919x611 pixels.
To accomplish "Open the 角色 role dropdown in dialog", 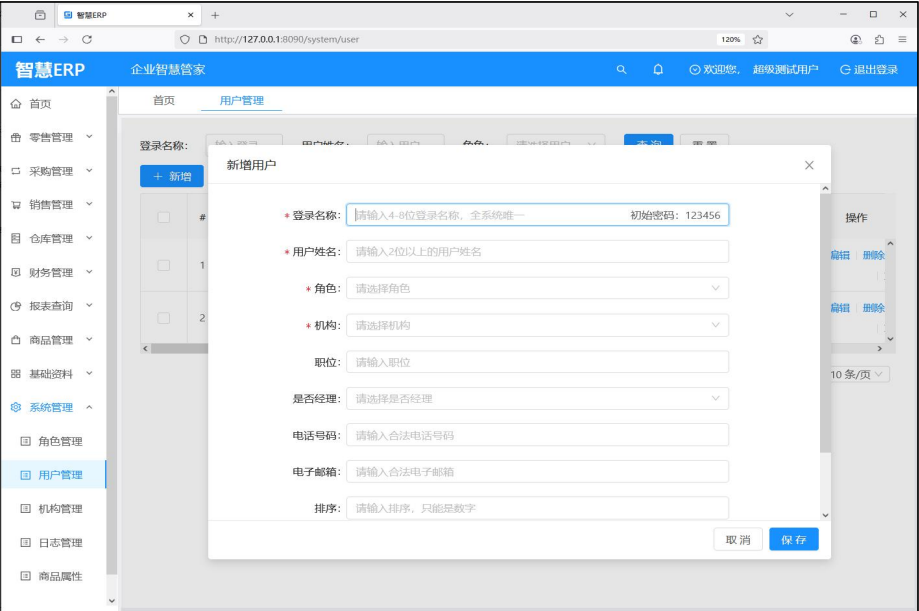I will pos(537,288).
